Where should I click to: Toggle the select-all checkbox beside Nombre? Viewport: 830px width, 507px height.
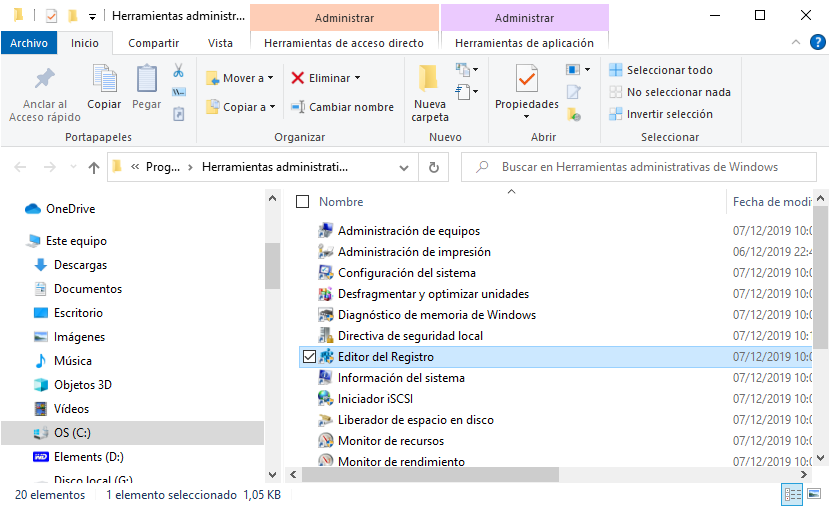(302, 202)
